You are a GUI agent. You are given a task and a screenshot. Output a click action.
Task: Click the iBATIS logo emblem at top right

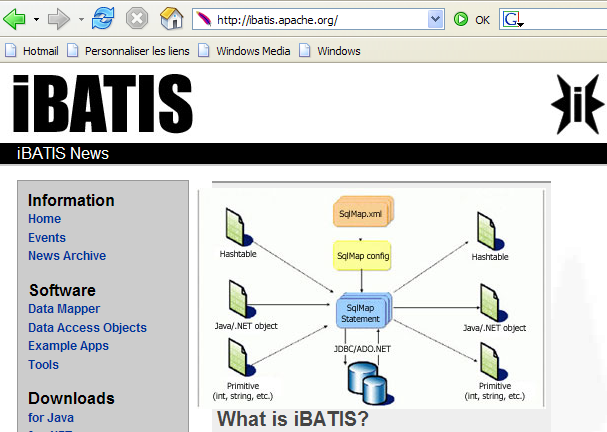click(577, 102)
